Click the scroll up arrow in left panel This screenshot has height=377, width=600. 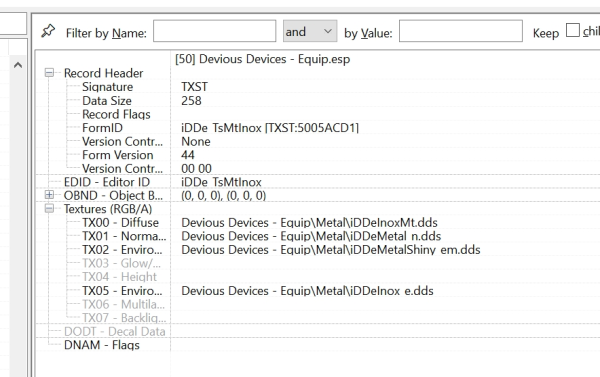tap(18, 65)
